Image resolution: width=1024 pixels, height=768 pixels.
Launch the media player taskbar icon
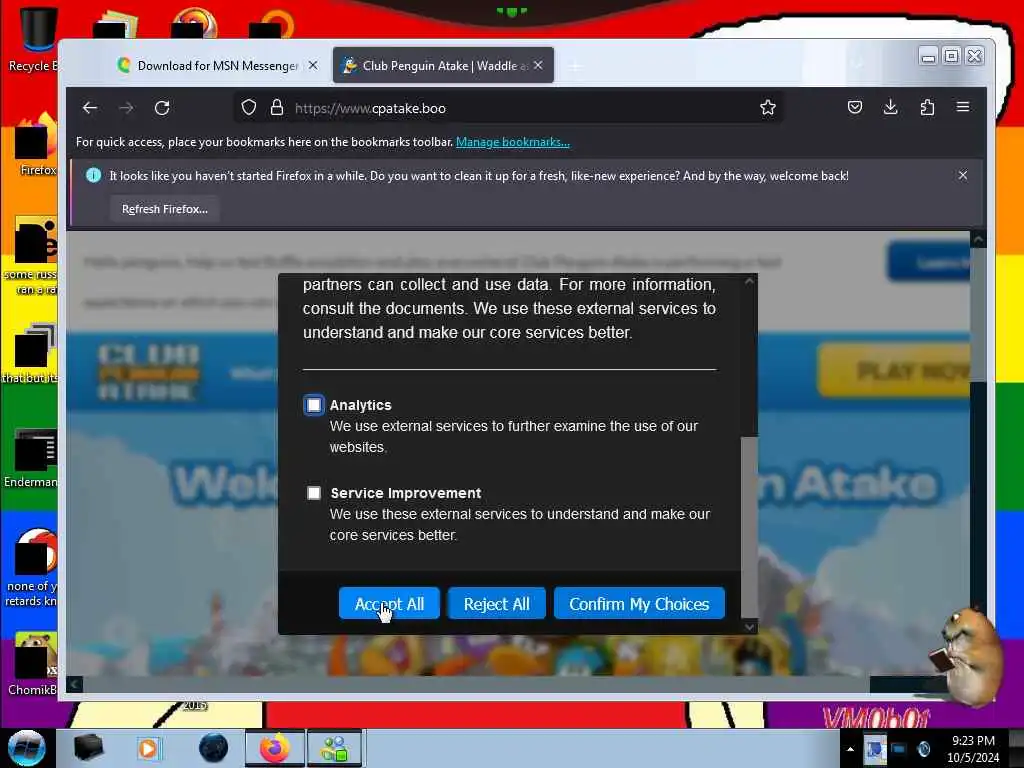(148, 748)
